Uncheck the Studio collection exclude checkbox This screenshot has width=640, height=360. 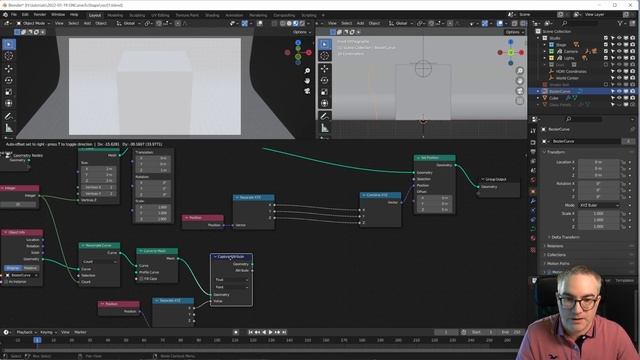(x=606, y=38)
